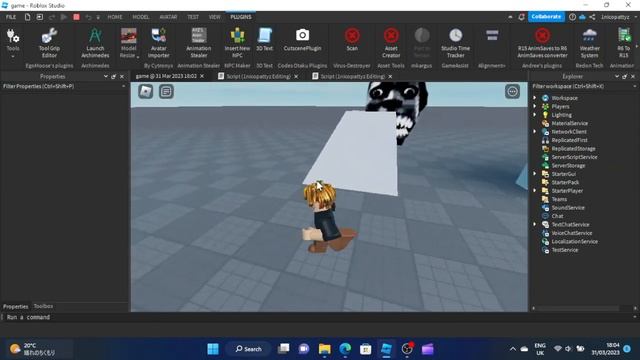Switch to the HOME ribbon tab

pyautogui.click(x=115, y=17)
